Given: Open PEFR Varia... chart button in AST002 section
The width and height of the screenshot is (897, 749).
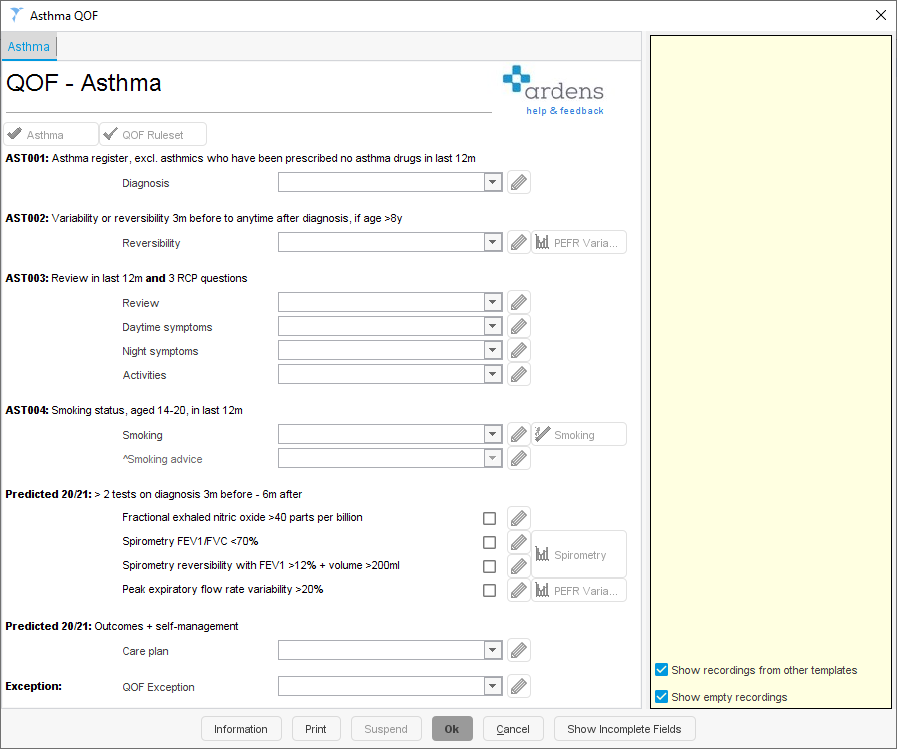Looking at the screenshot, I should [579, 243].
